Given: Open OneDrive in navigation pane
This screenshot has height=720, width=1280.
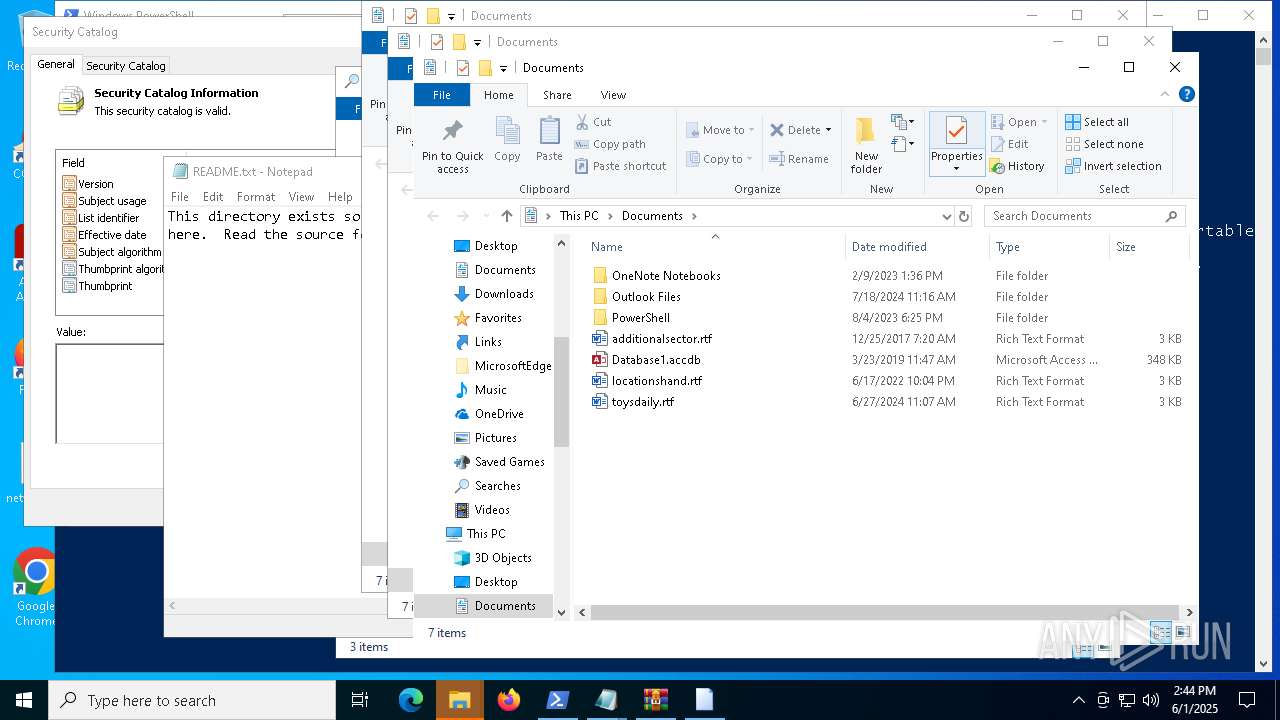Looking at the screenshot, I should click(499, 414).
